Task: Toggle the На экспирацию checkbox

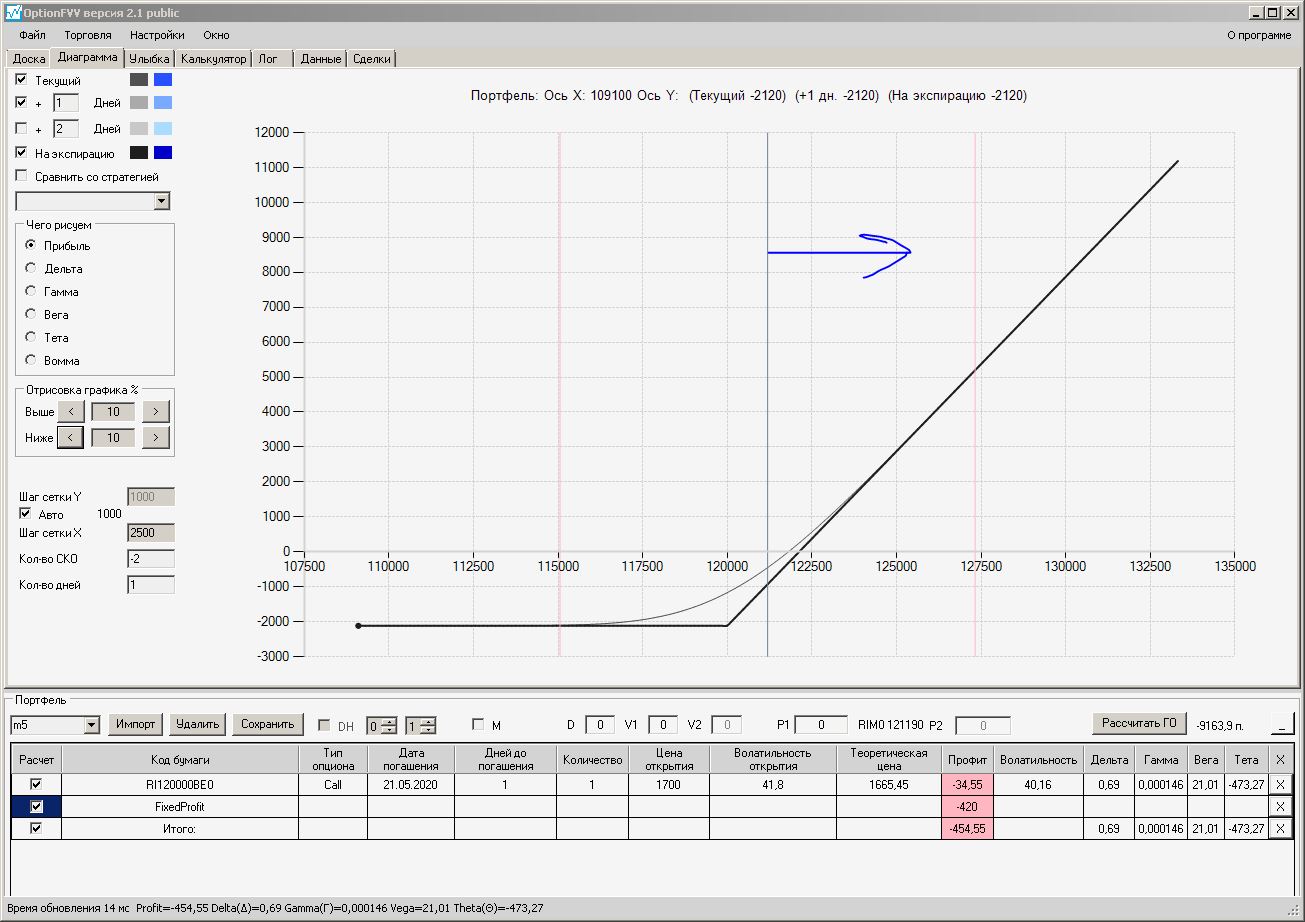Action: point(22,153)
